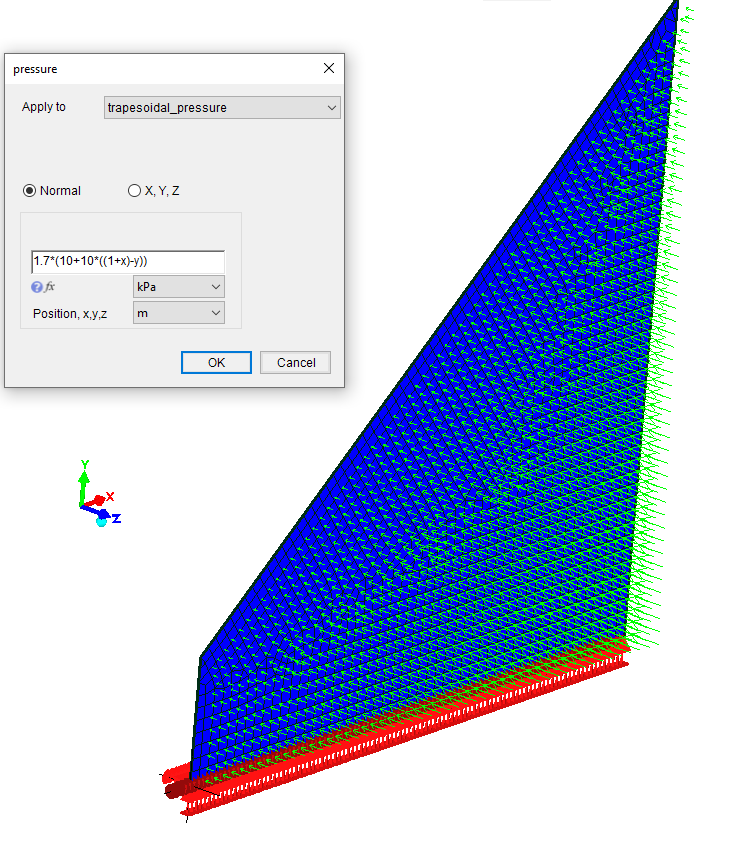Select the Normal radio button
The height and width of the screenshot is (850, 731).
point(29,191)
